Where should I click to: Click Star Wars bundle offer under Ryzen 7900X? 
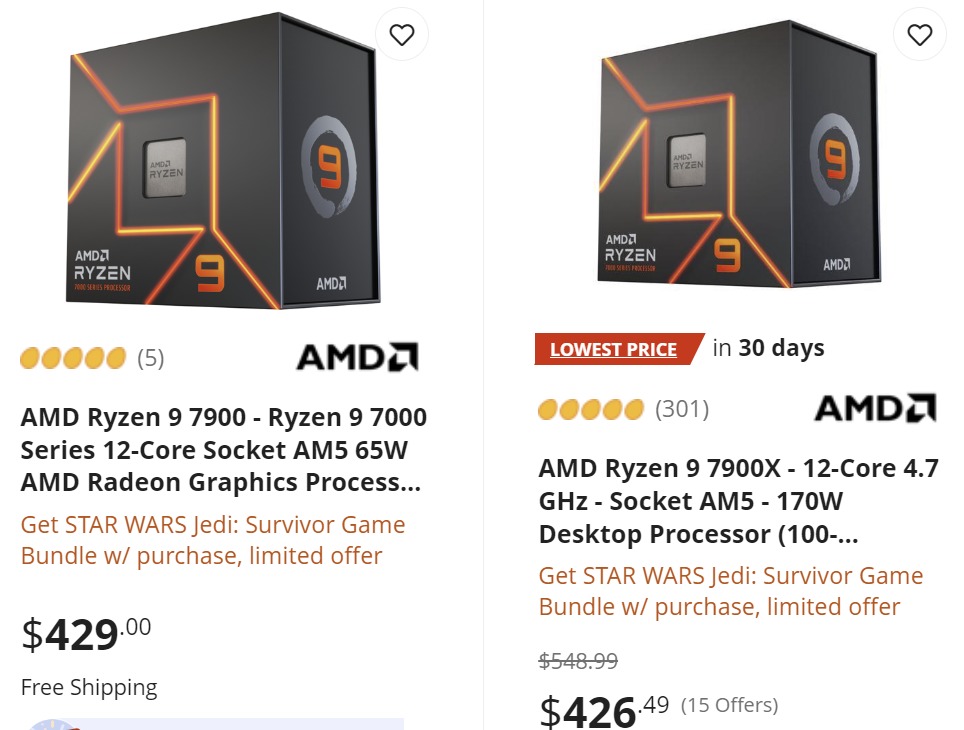point(731,591)
